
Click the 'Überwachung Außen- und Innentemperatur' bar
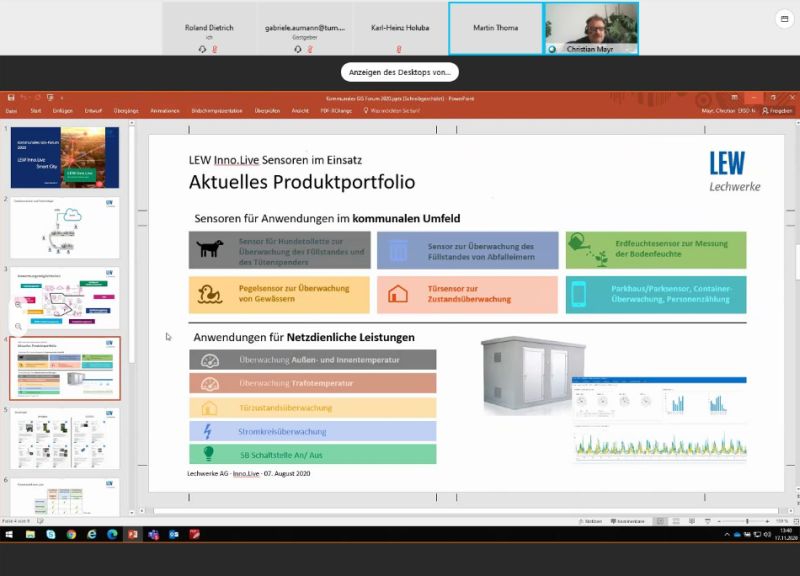(x=313, y=360)
